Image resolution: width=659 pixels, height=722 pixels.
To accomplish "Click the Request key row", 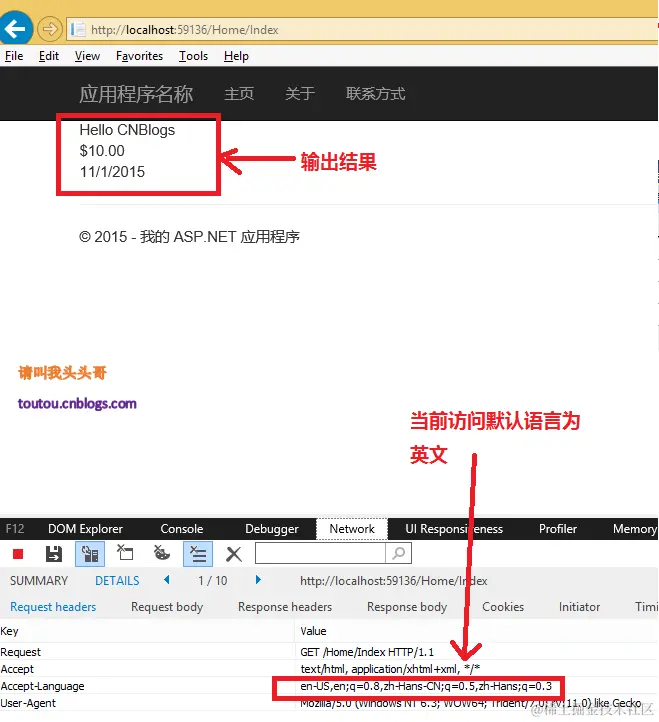I will pos(20,652).
